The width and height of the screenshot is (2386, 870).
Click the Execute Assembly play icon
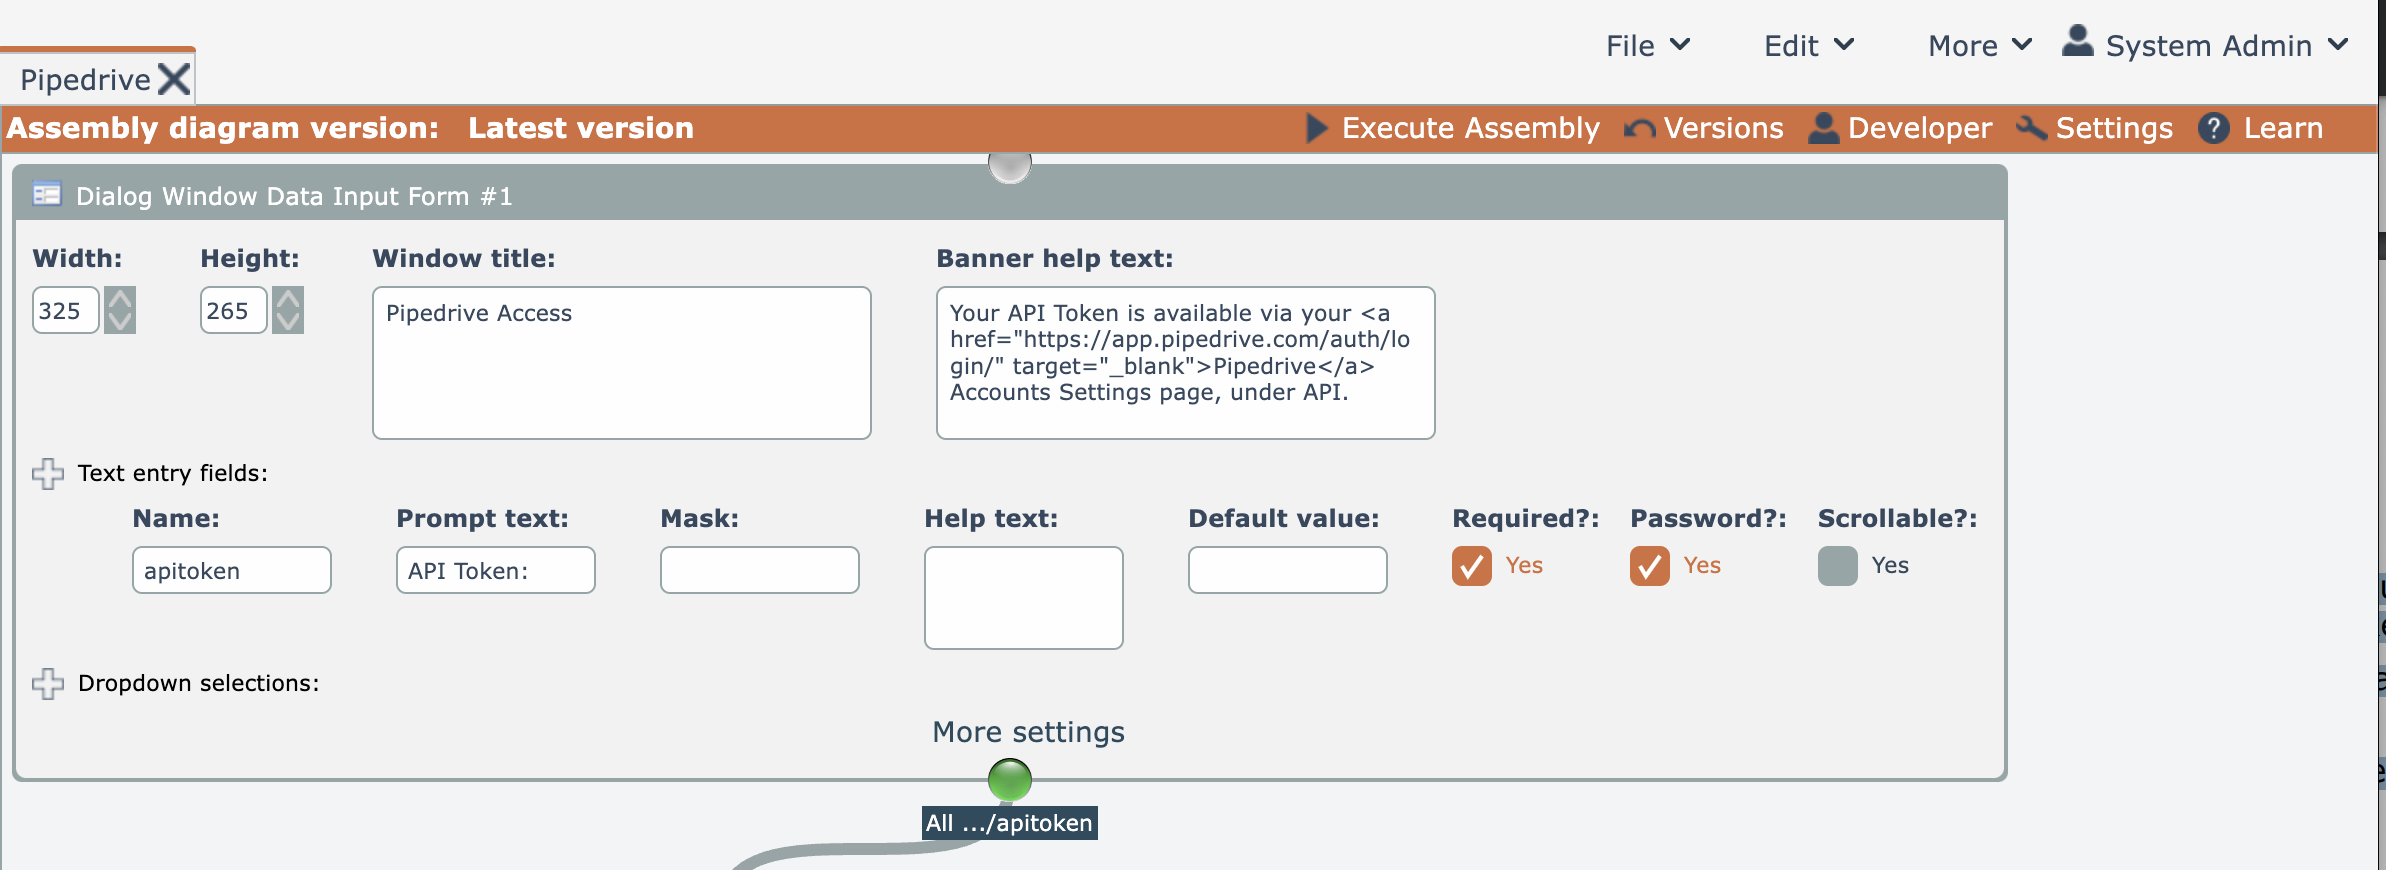coord(1316,128)
